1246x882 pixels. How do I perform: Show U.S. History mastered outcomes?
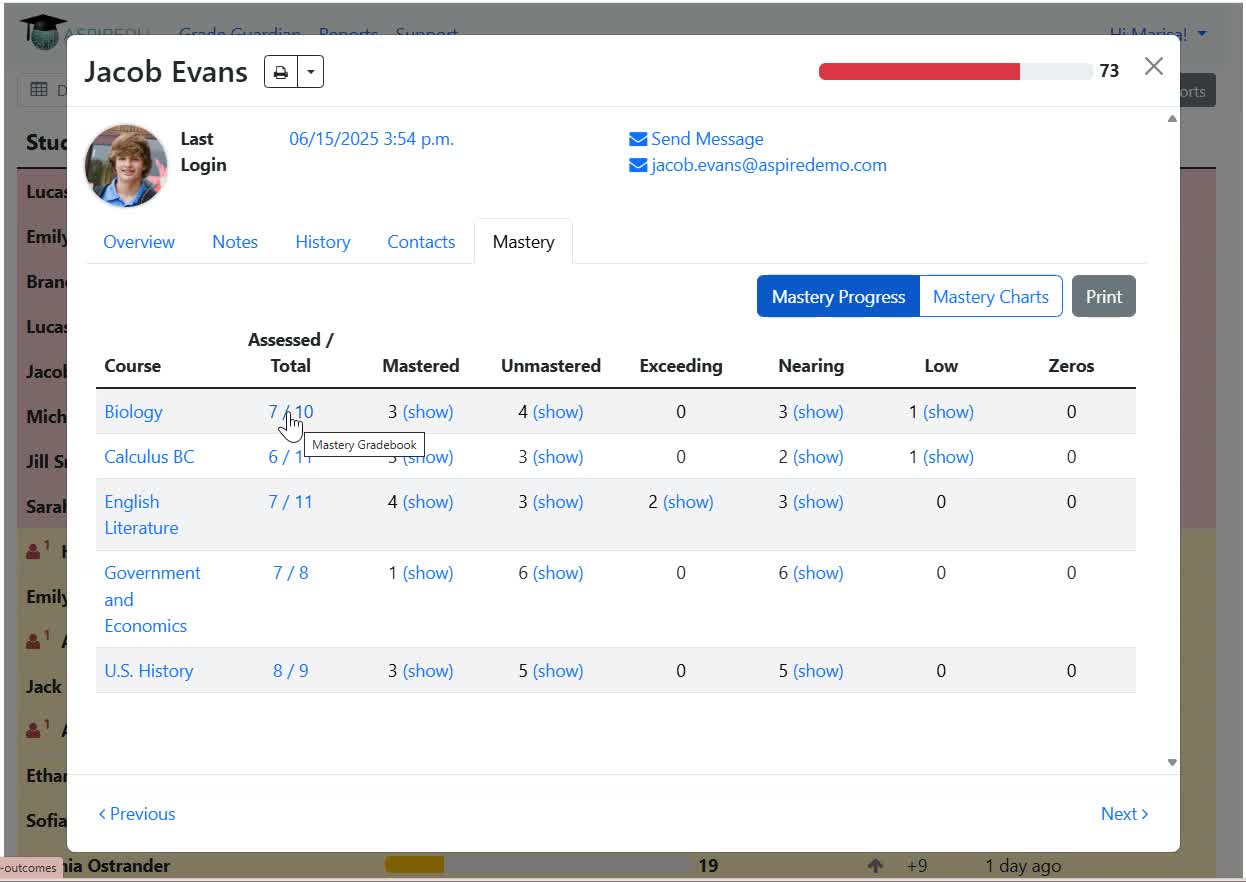[428, 671]
